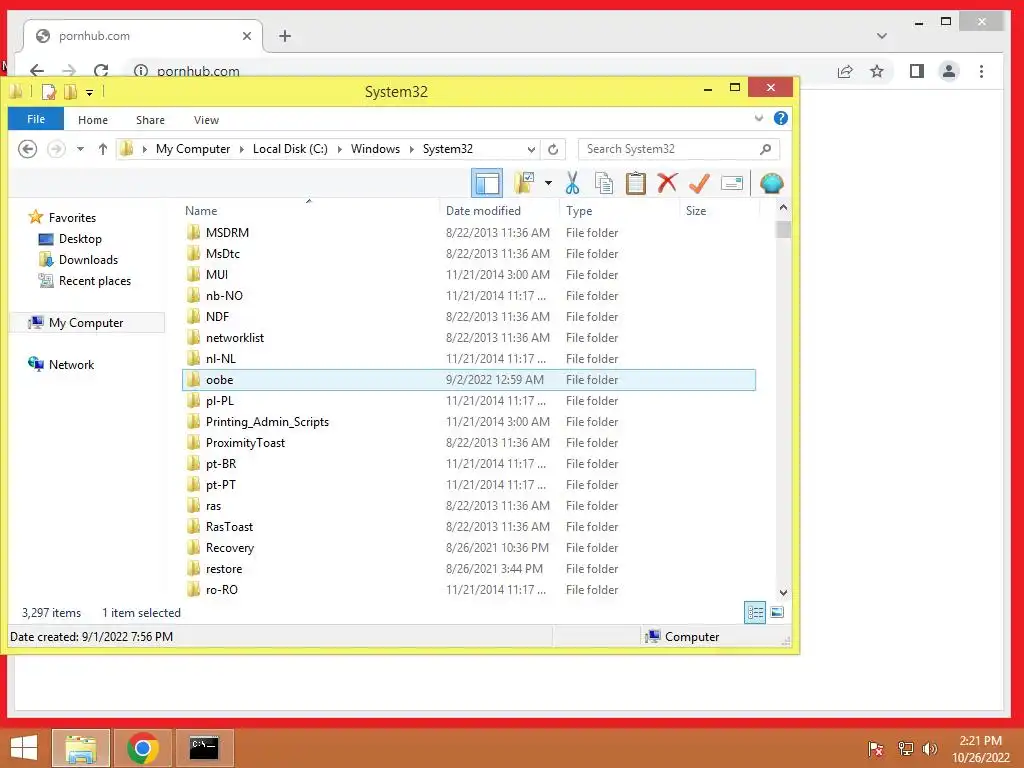Expand the ribbon with the chevron
The width and height of the screenshot is (1024, 768).
(758, 118)
